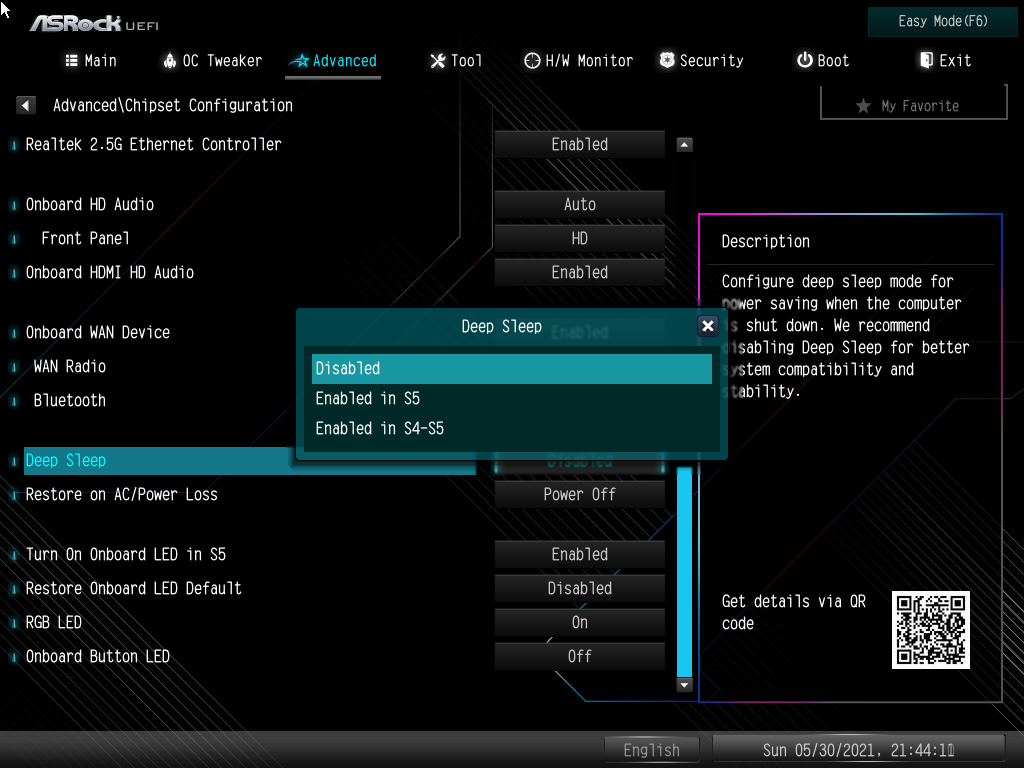Click the H/W Monitor gauge icon
The image size is (1024, 768).
(532, 61)
